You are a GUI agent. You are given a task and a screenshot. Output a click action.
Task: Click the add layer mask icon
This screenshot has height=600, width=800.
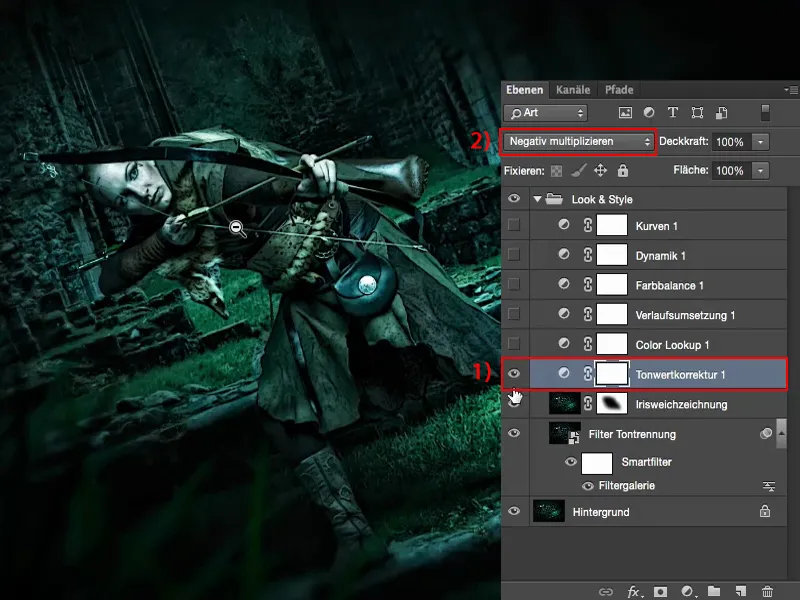[660, 591]
